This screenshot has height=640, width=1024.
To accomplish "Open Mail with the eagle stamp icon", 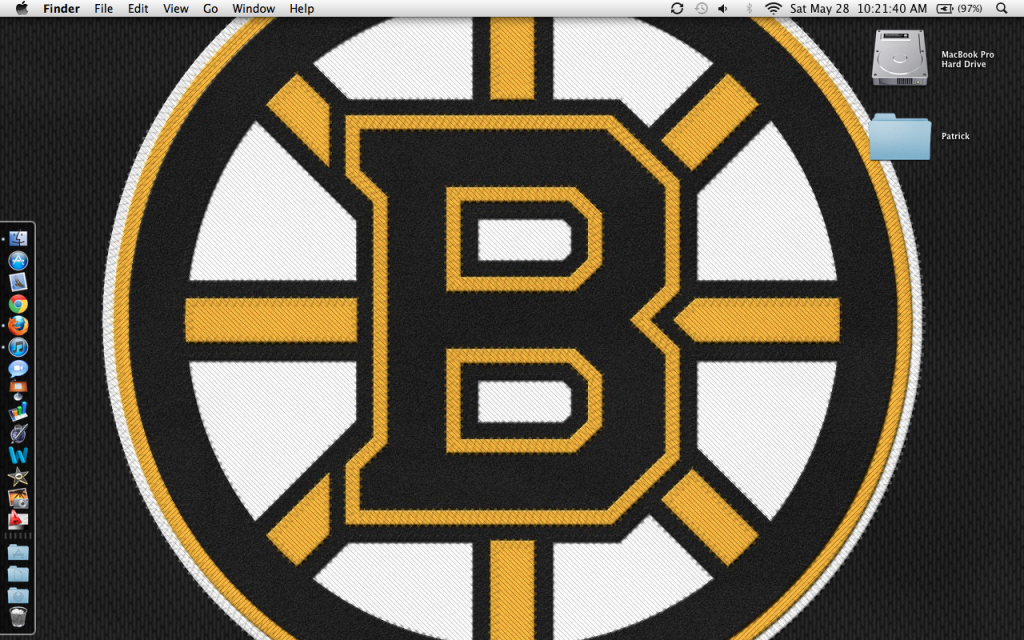I will (x=18, y=283).
